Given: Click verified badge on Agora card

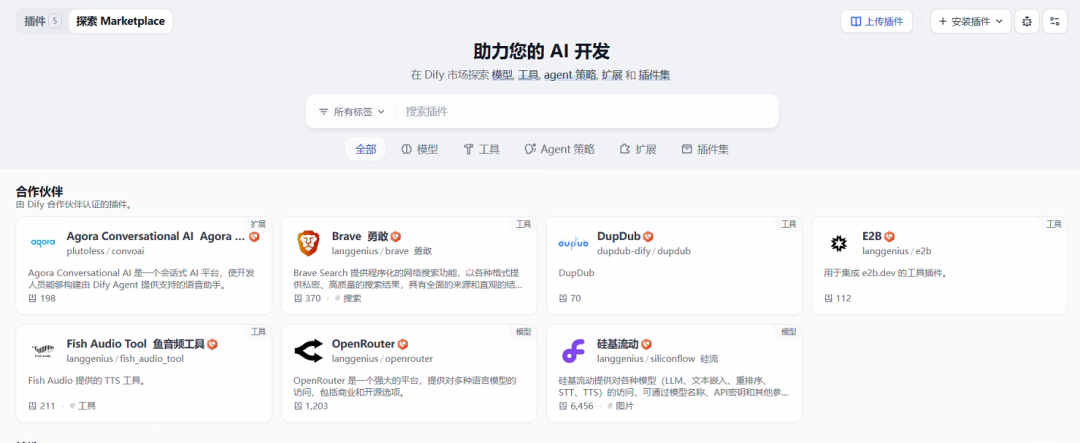Looking at the screenshot, I should tap(254, 236).
